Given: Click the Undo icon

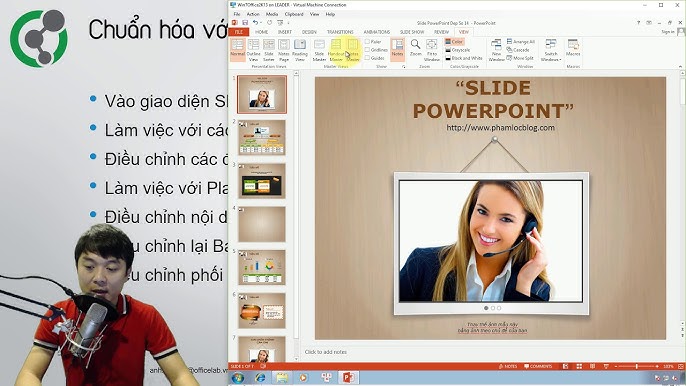Looking at the screenshot, I should pos(255,23).
